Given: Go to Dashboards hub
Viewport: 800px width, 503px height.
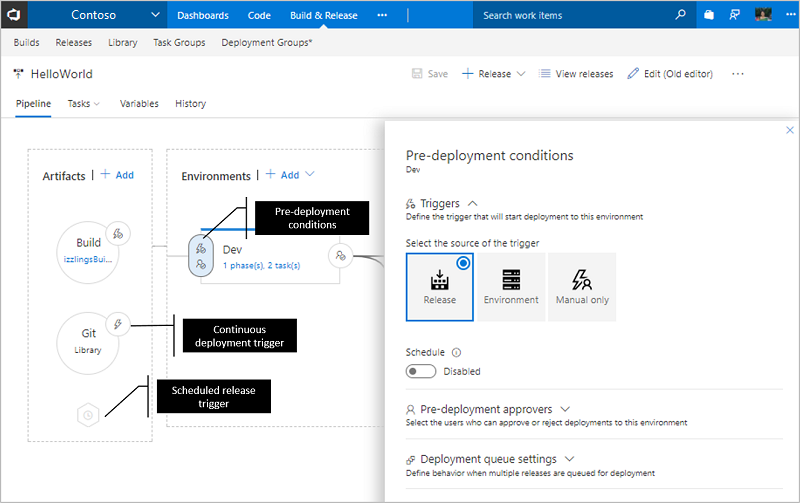Looking at the screenshot, I should [203, 15].
